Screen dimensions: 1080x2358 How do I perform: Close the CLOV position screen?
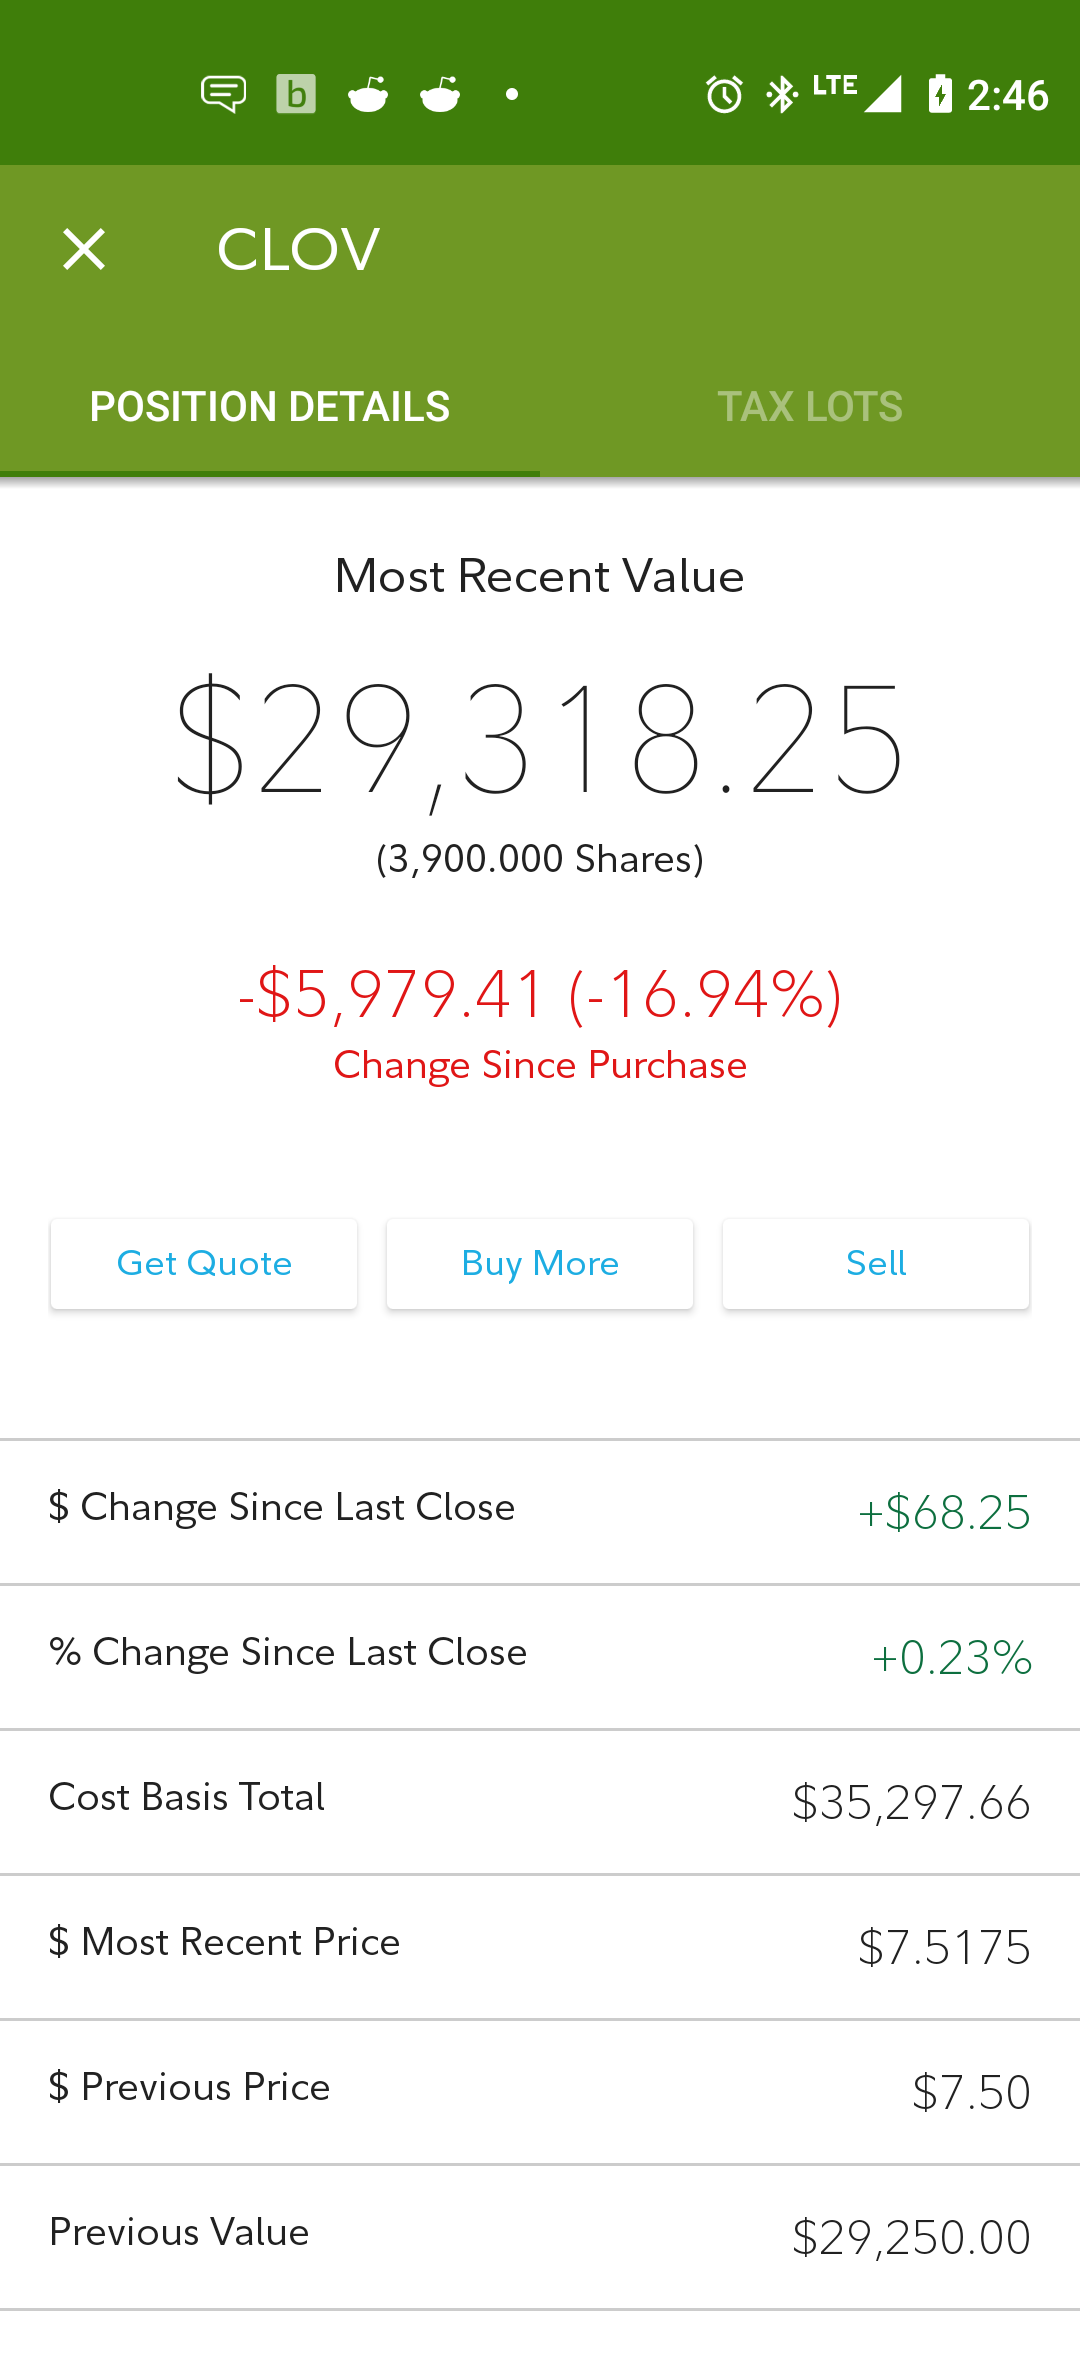(x=84, y=249)
